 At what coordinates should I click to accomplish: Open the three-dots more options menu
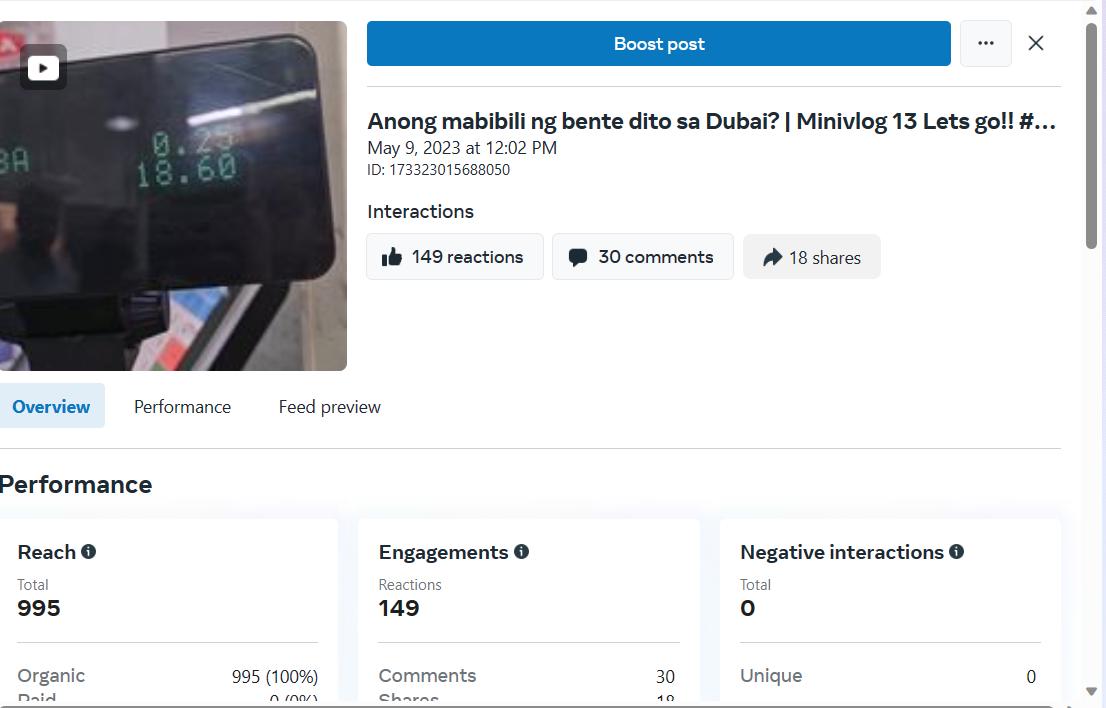point(985,44)
